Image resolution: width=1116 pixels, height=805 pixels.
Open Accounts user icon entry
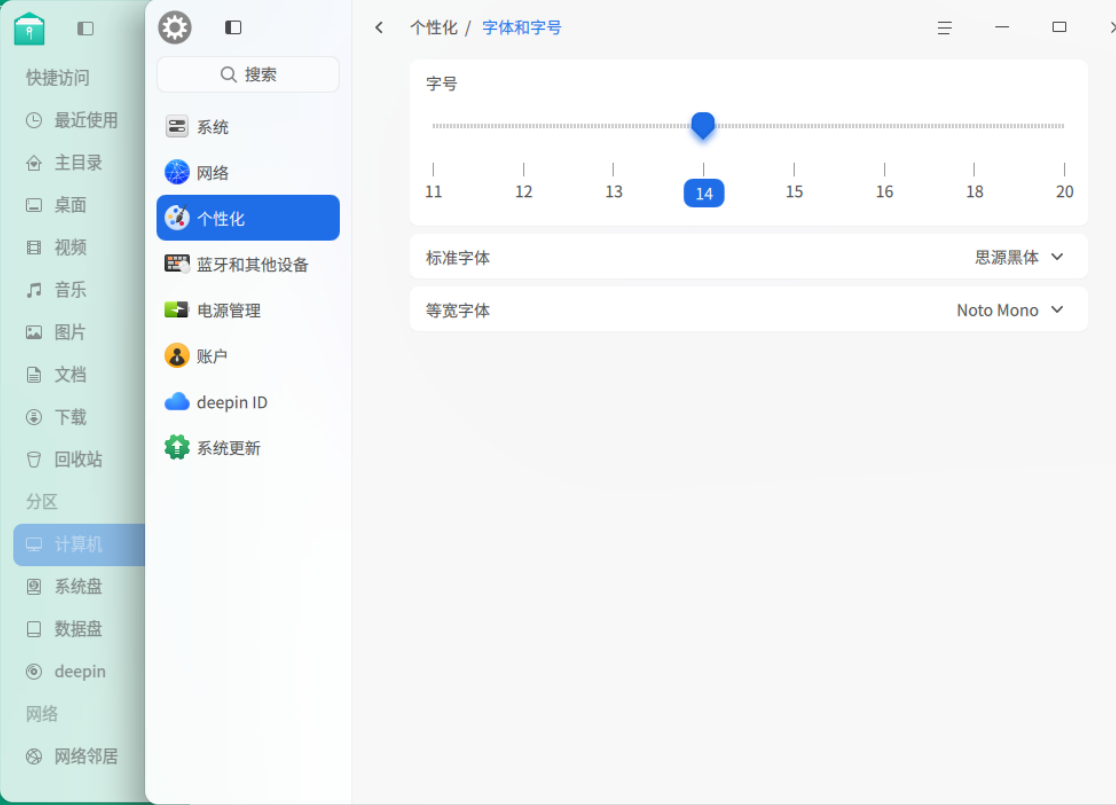pos(177,356)
